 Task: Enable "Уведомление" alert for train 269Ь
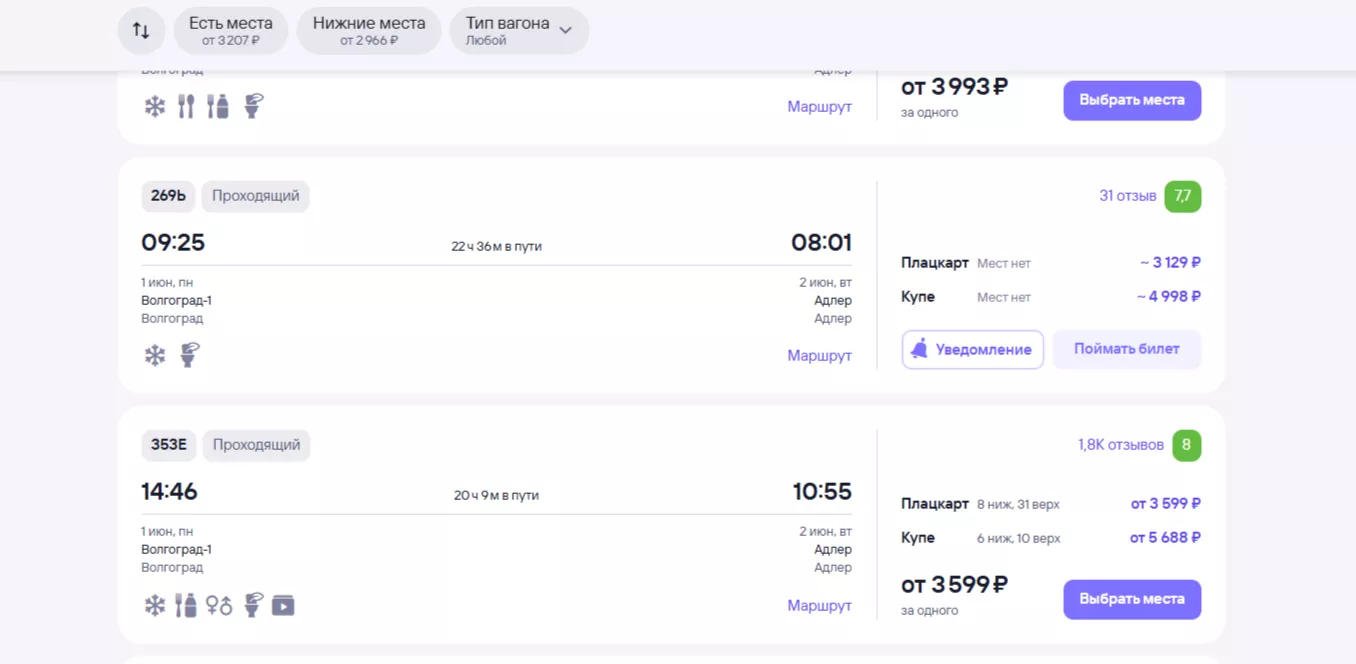972,350
